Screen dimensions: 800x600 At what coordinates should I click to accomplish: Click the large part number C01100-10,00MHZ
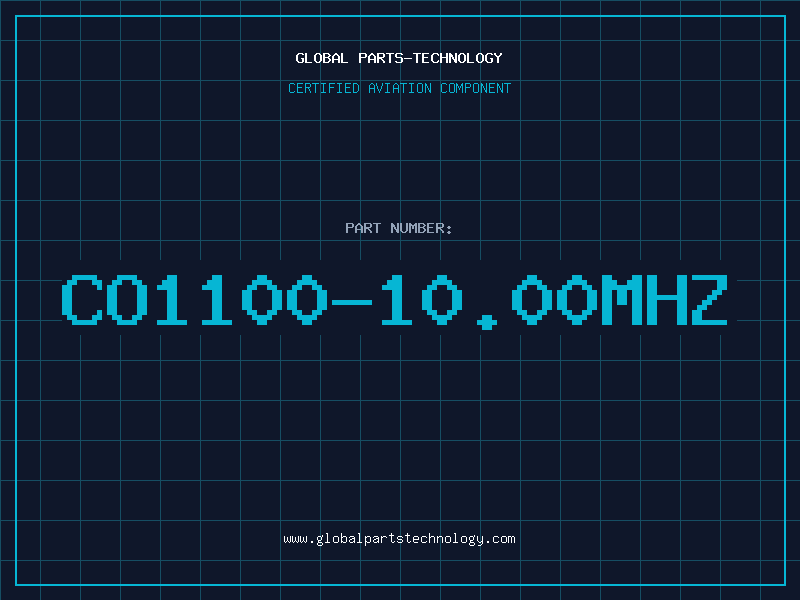coord(394,301)
